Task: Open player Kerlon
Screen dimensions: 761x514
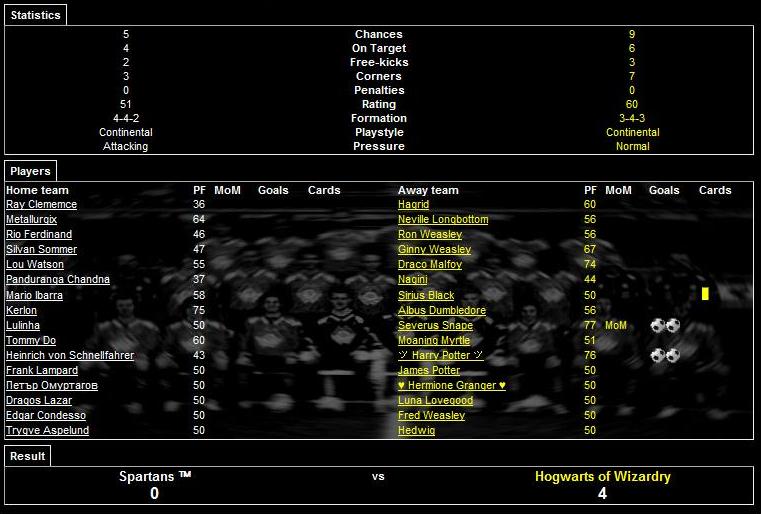Action: (x=21, y=310)
